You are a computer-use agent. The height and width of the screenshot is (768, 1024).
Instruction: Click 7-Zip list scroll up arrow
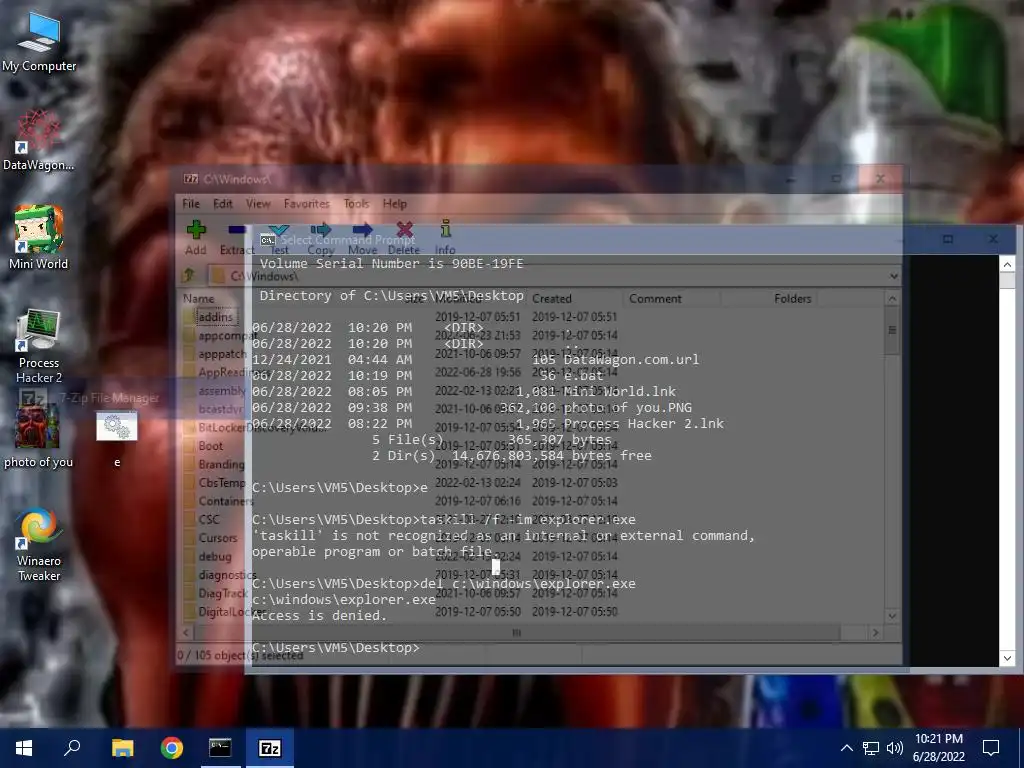(892, 298)
